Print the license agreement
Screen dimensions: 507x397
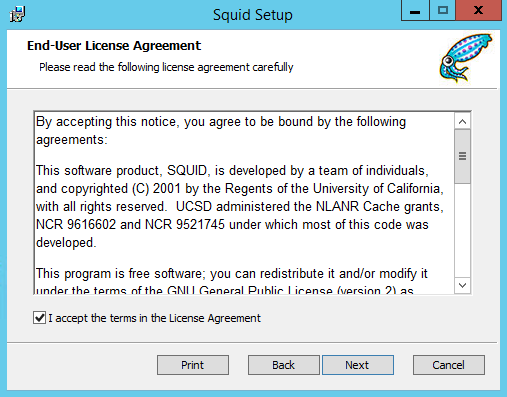point(193,365)
